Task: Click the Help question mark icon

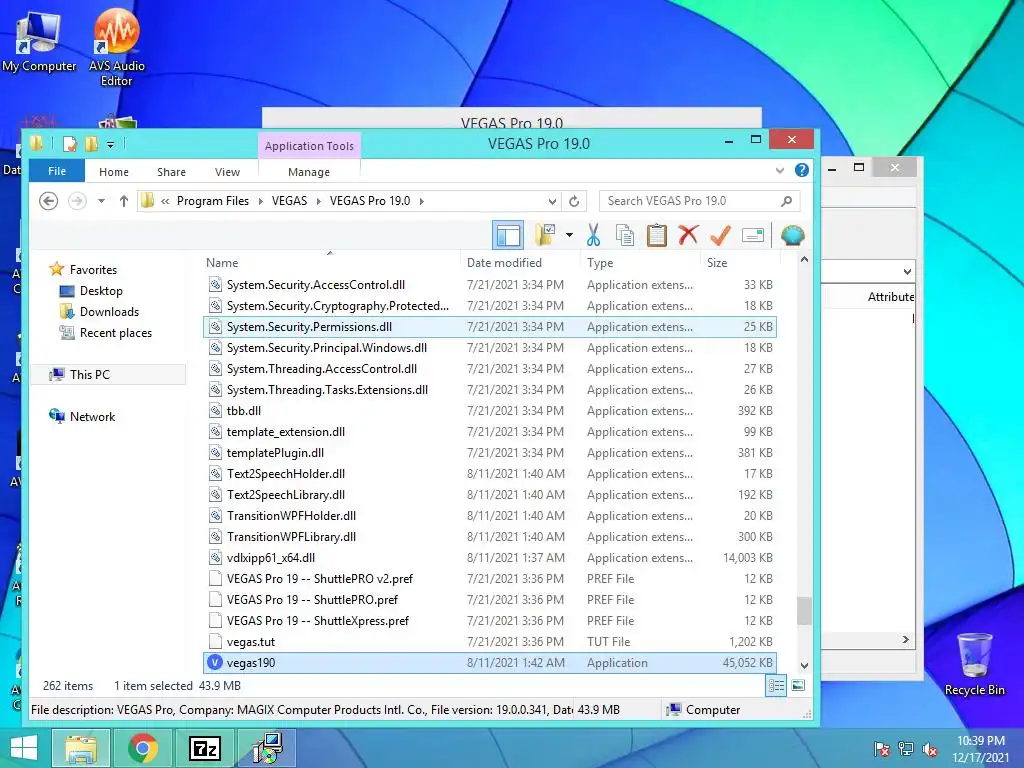Action: point(801,170)
